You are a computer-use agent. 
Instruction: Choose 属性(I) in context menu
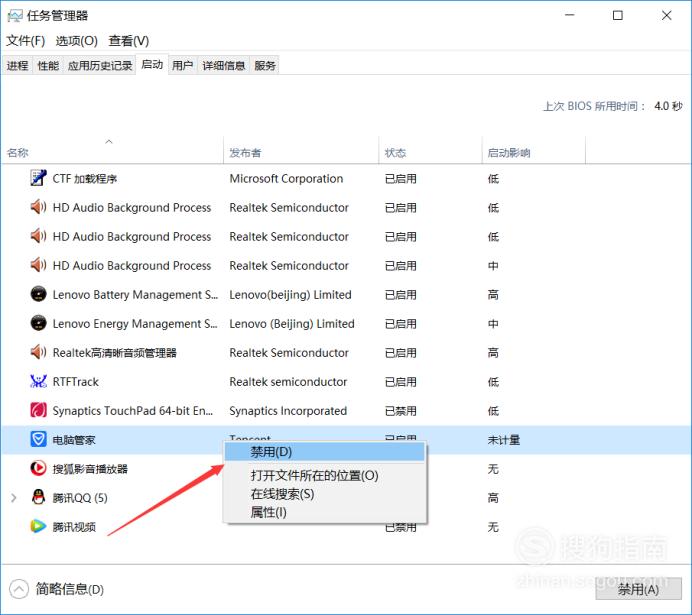325,512
